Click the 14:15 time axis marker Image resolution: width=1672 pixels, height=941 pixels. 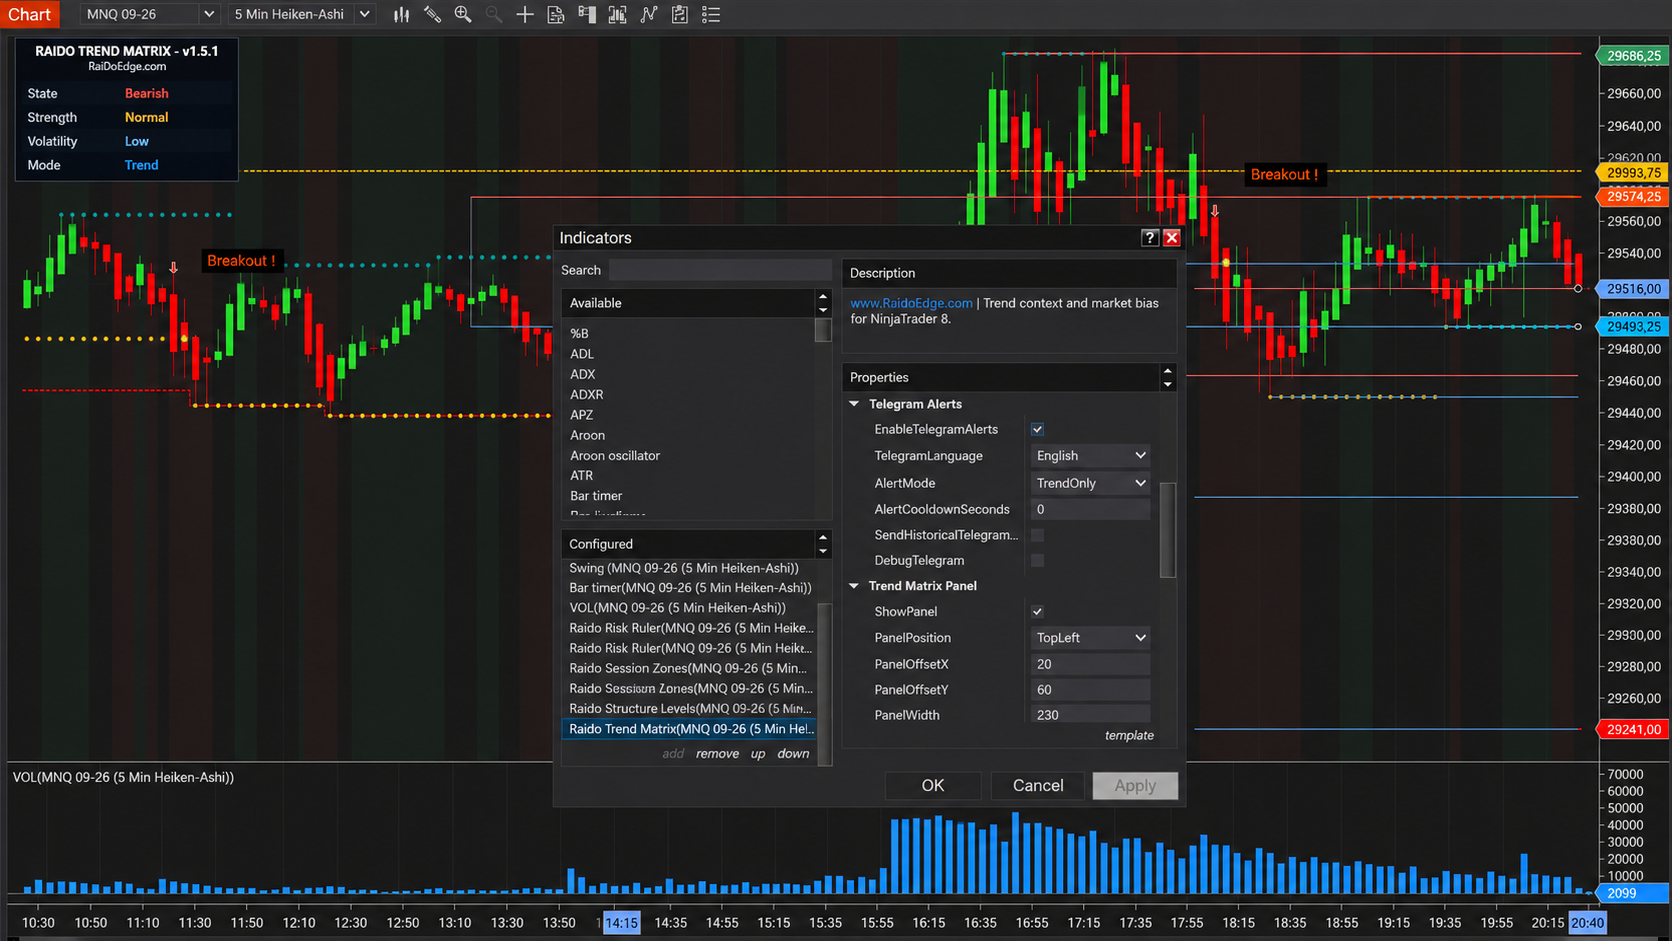coord(621,922)
